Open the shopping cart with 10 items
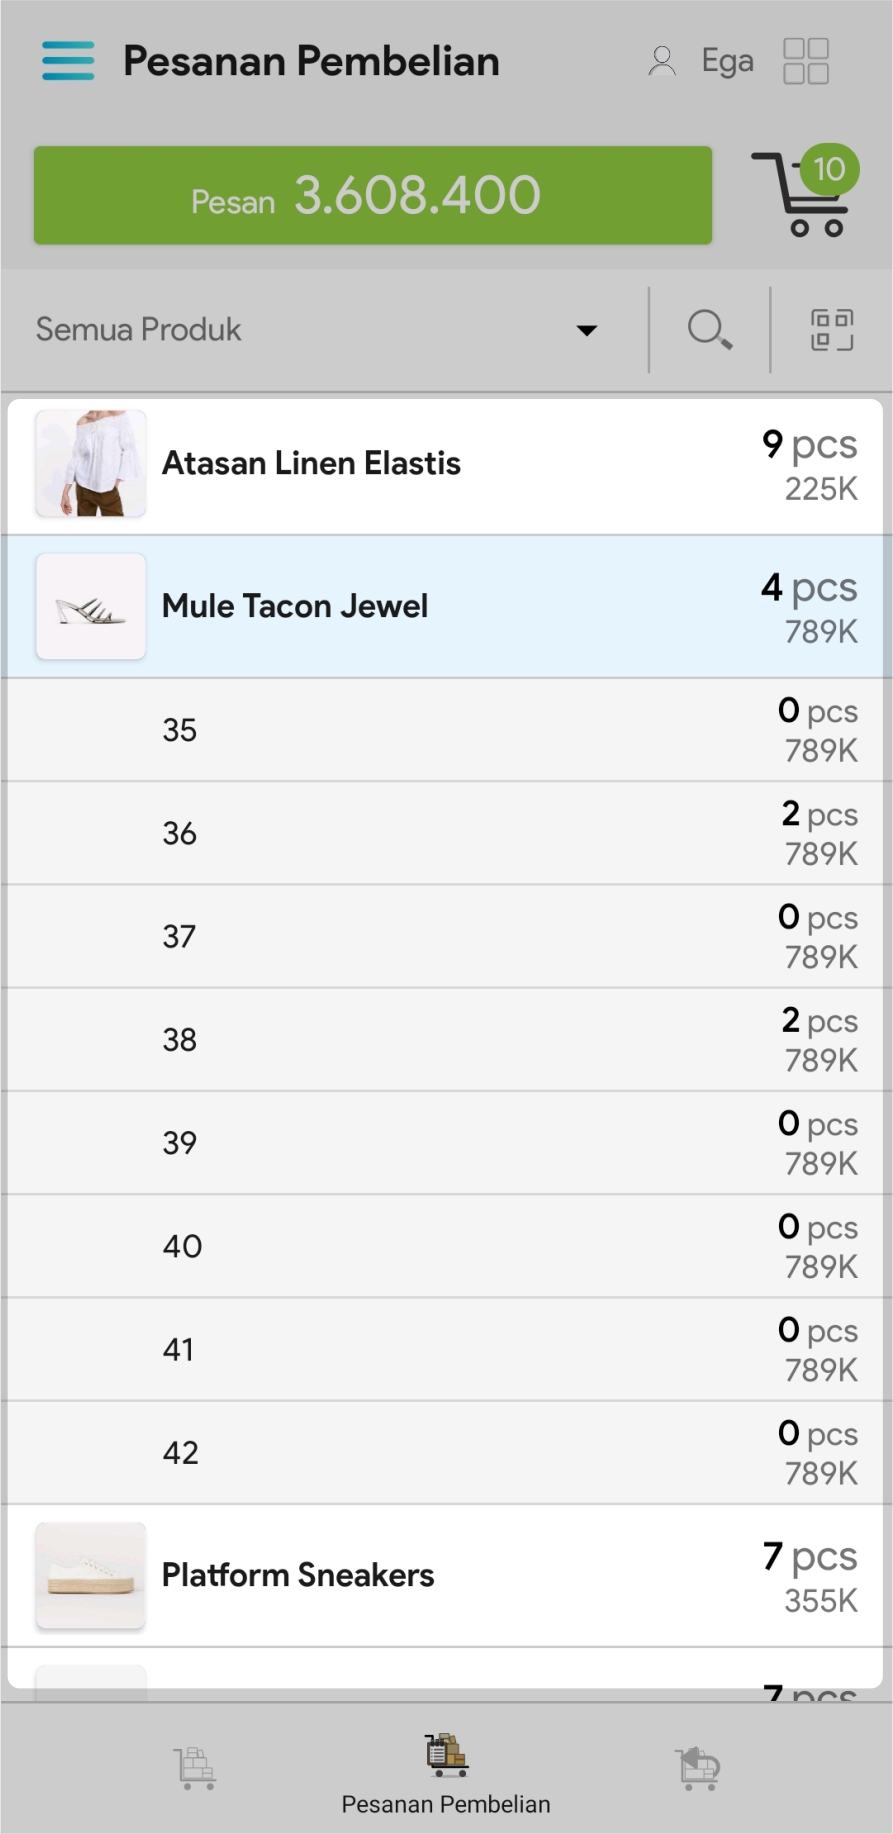This screenshot has width=893, height=1834. point(804,195)
